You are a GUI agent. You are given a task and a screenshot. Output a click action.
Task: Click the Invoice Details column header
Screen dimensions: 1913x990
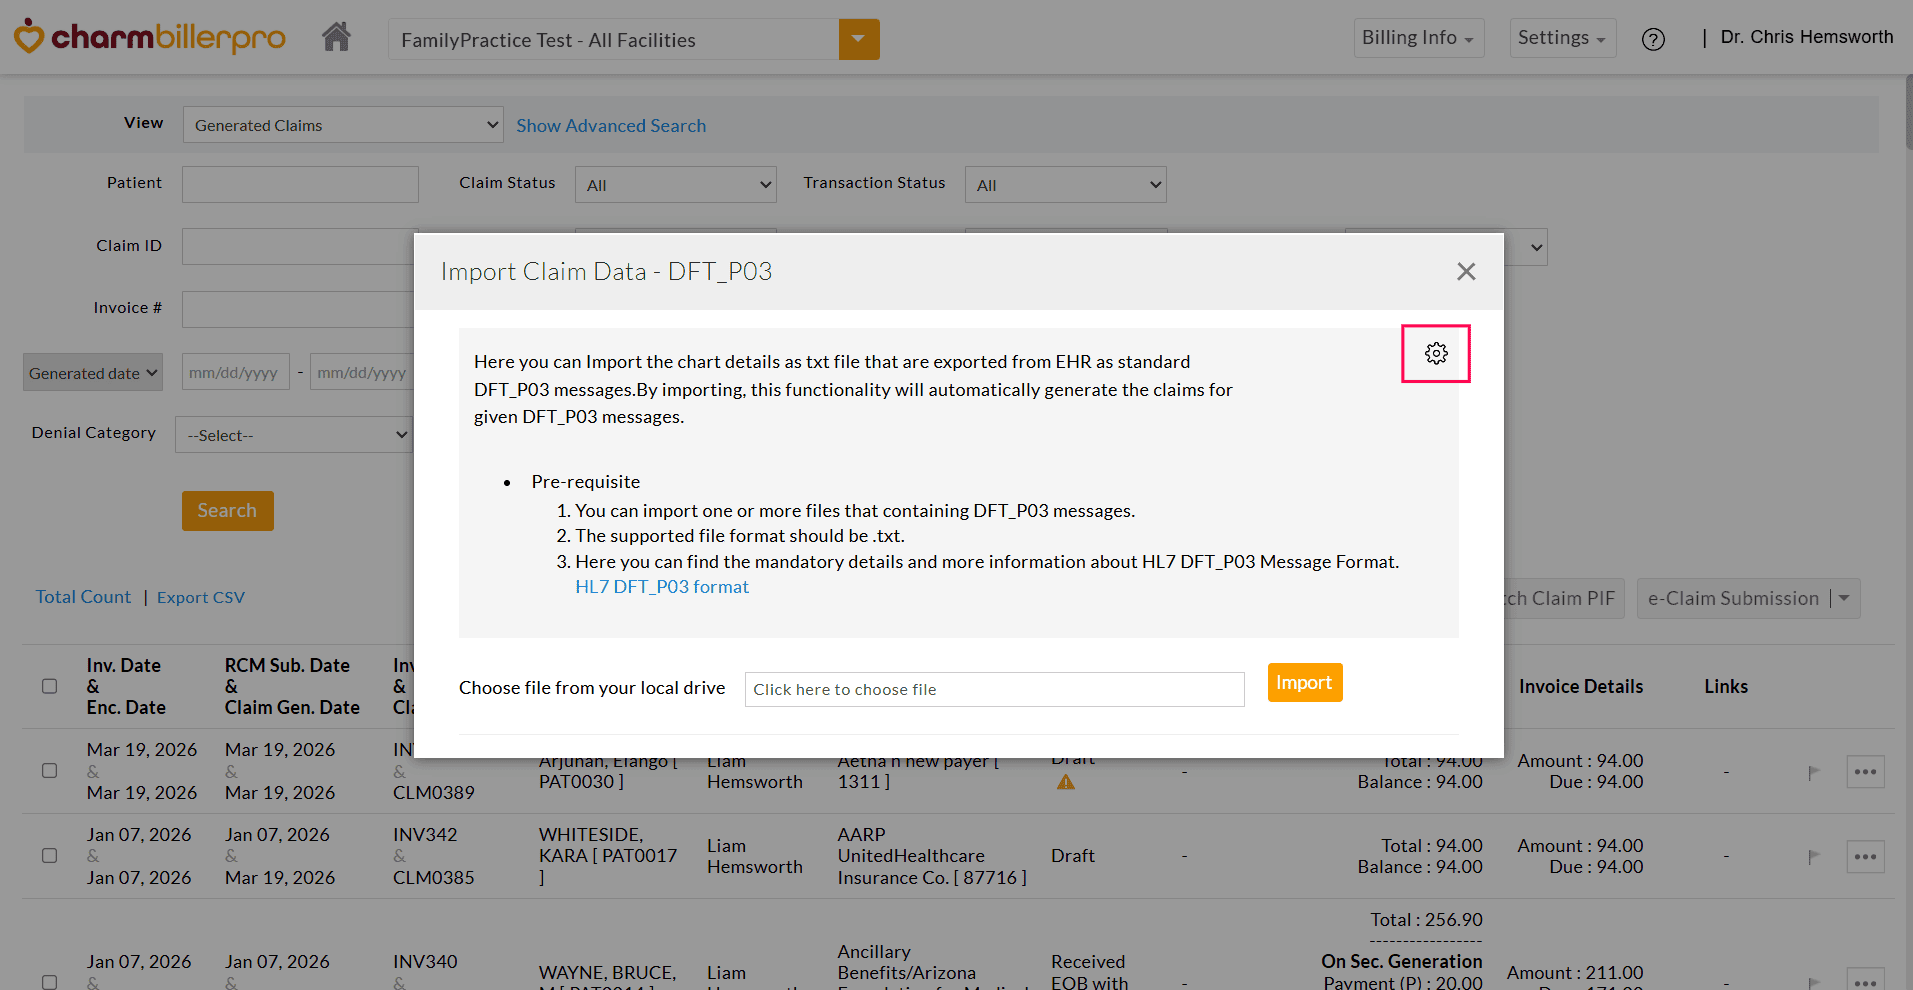1581,686
